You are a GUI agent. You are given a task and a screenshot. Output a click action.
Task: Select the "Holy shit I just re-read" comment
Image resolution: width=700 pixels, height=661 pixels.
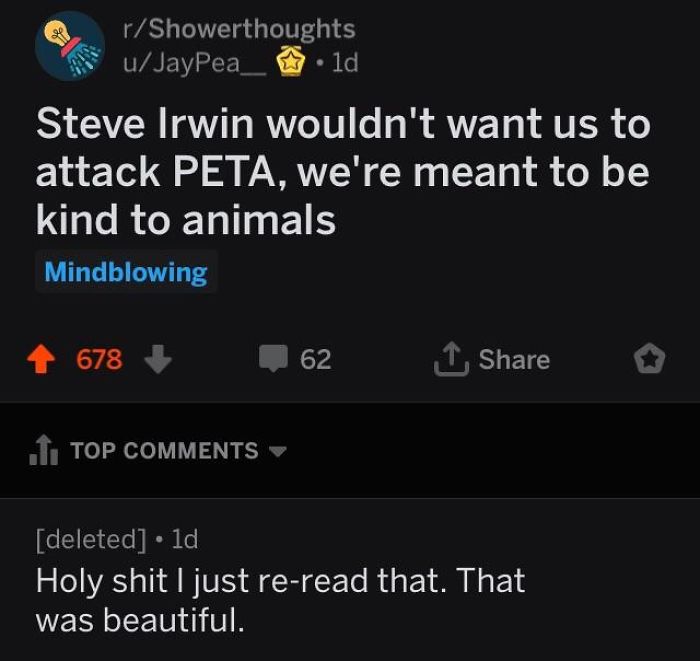click(x=280, y=600)
